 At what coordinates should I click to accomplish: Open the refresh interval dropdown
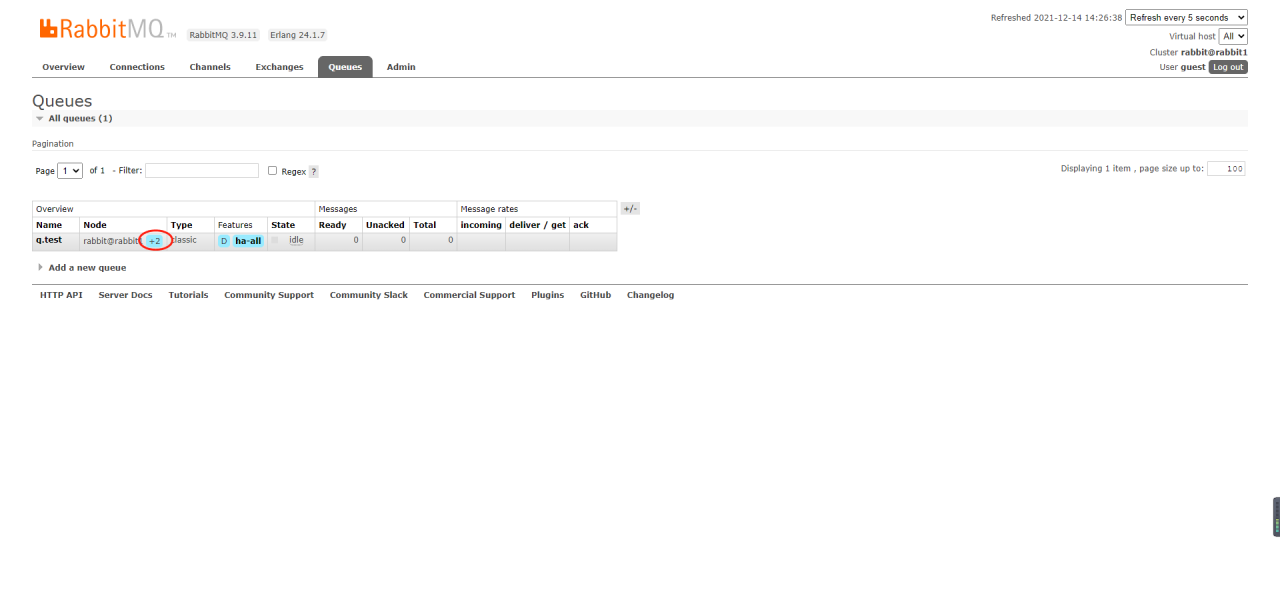coord(1186,18)
